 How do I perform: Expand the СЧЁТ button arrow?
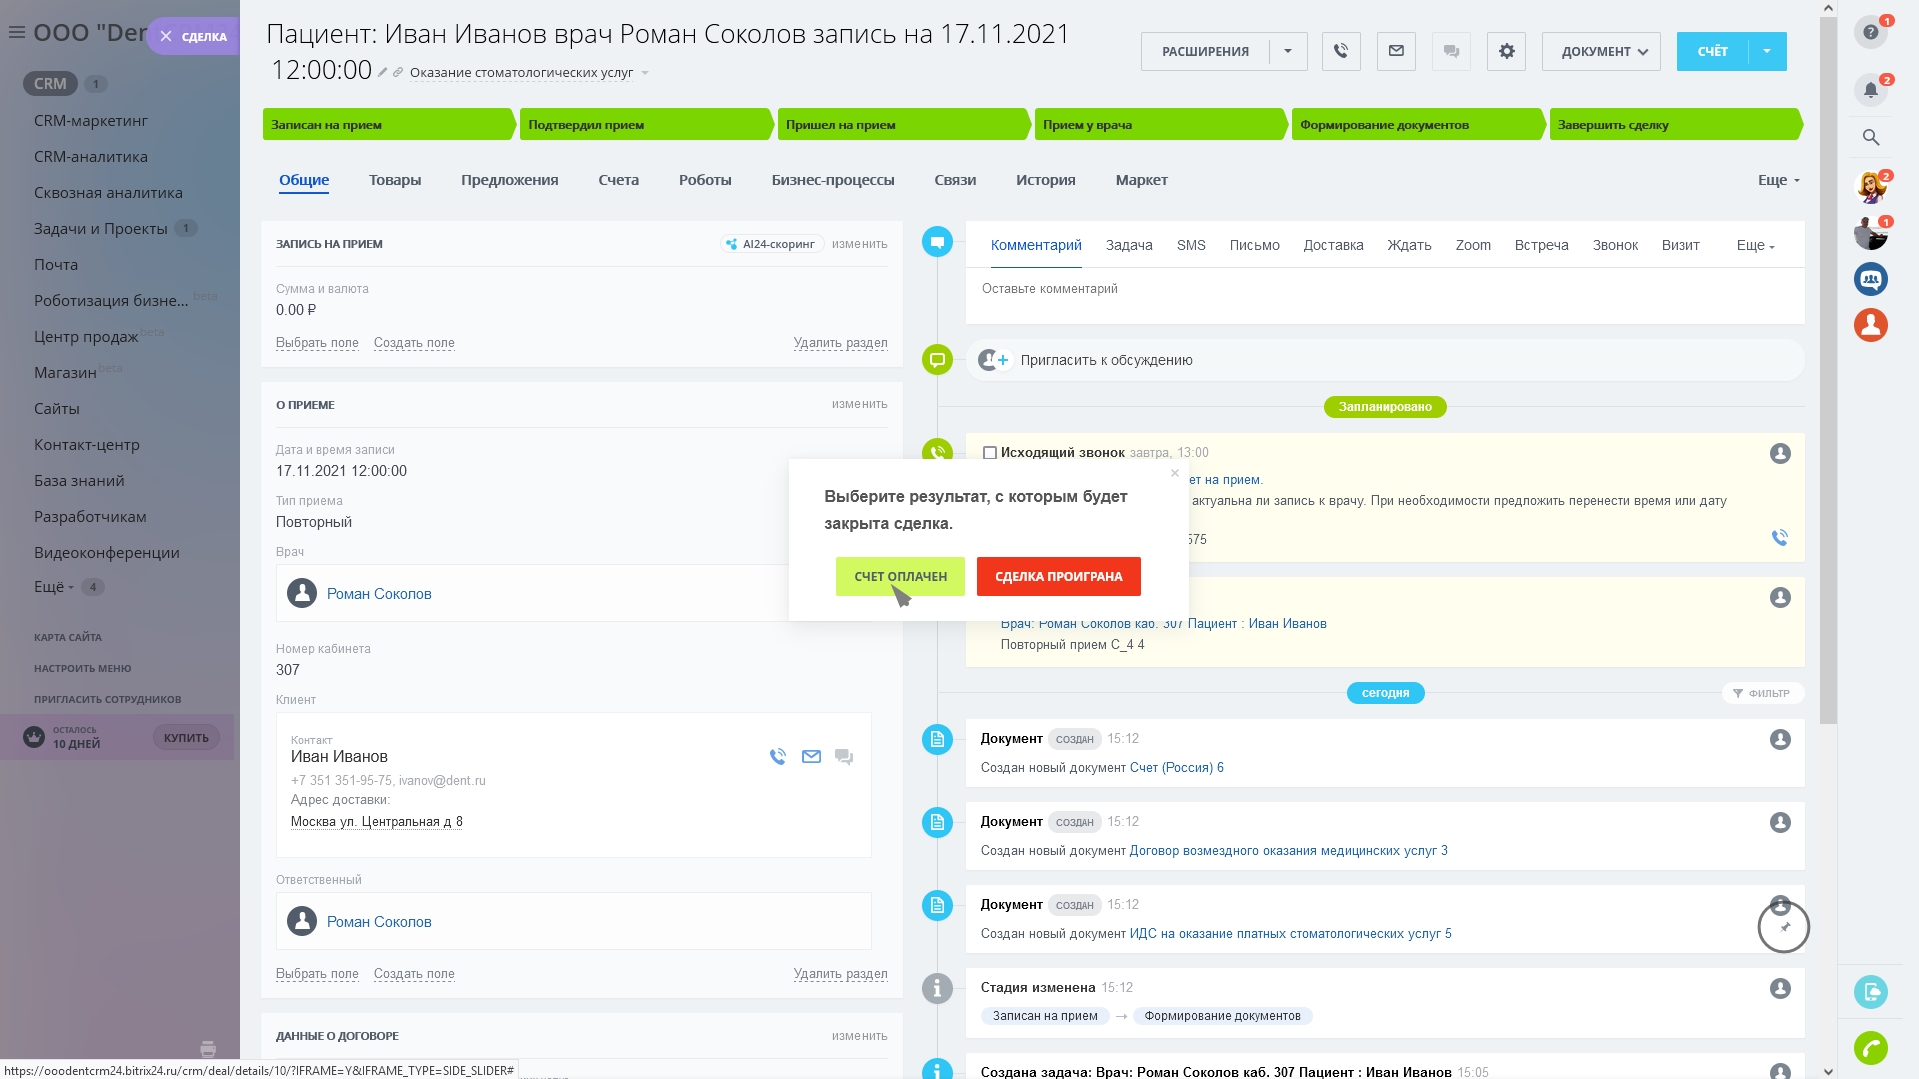1767,51
